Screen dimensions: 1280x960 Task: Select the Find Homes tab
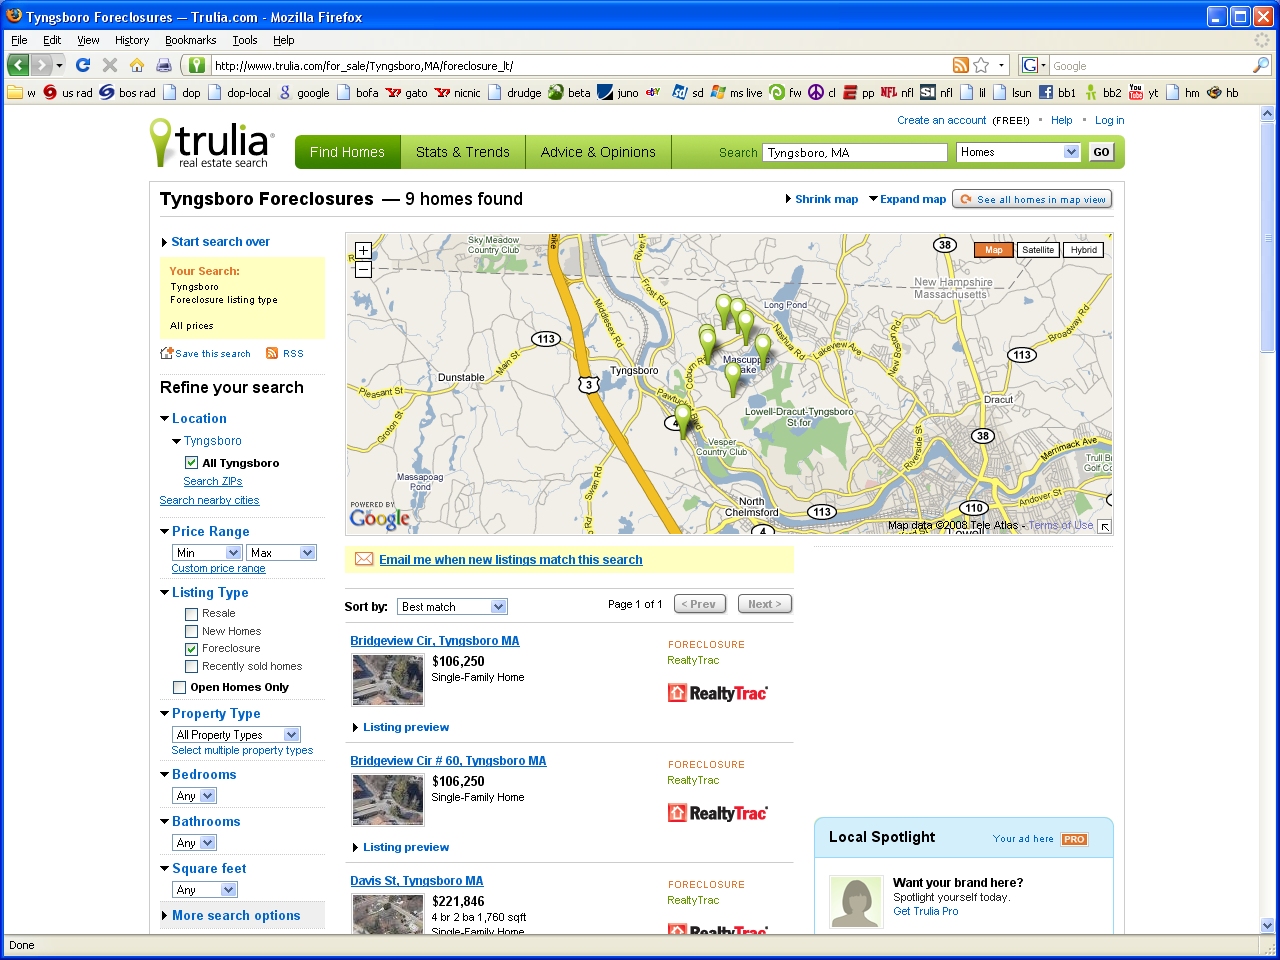[x=347, y=152]
